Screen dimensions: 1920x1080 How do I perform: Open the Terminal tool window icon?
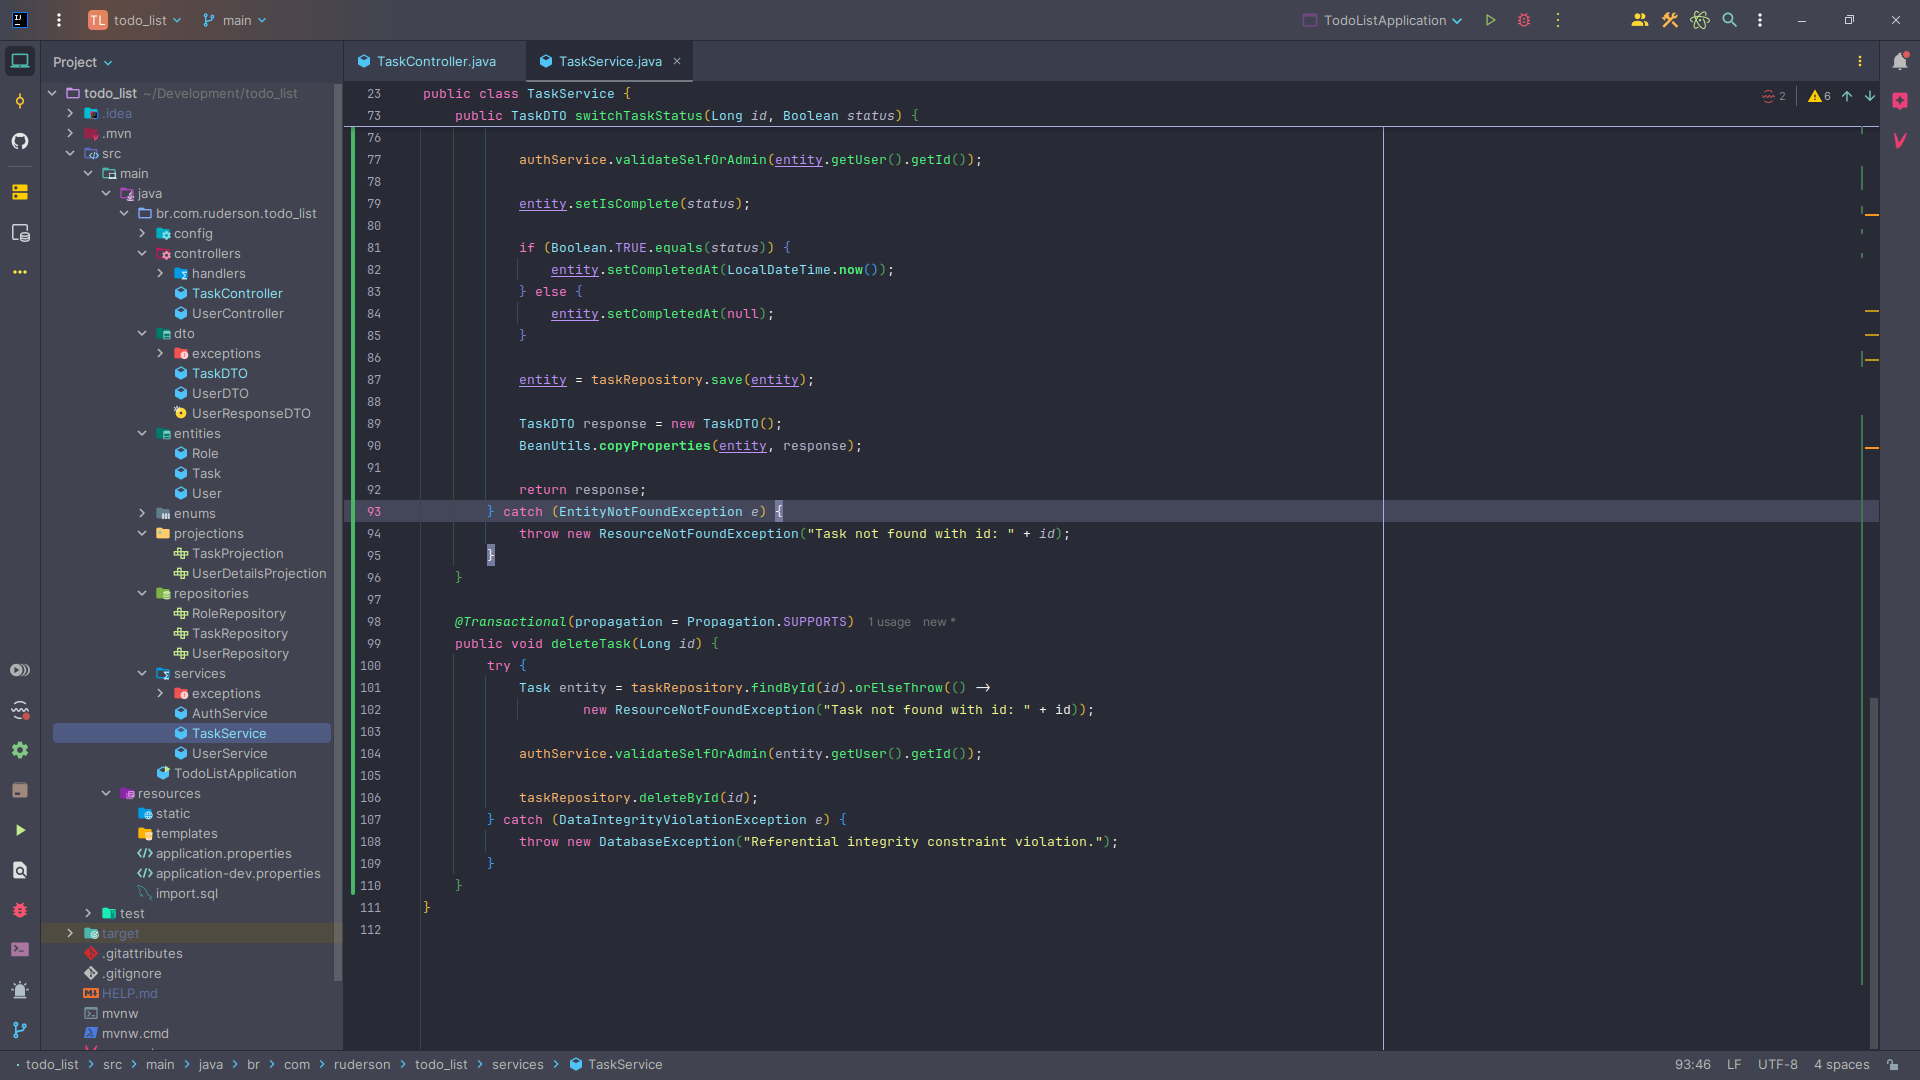20,950
